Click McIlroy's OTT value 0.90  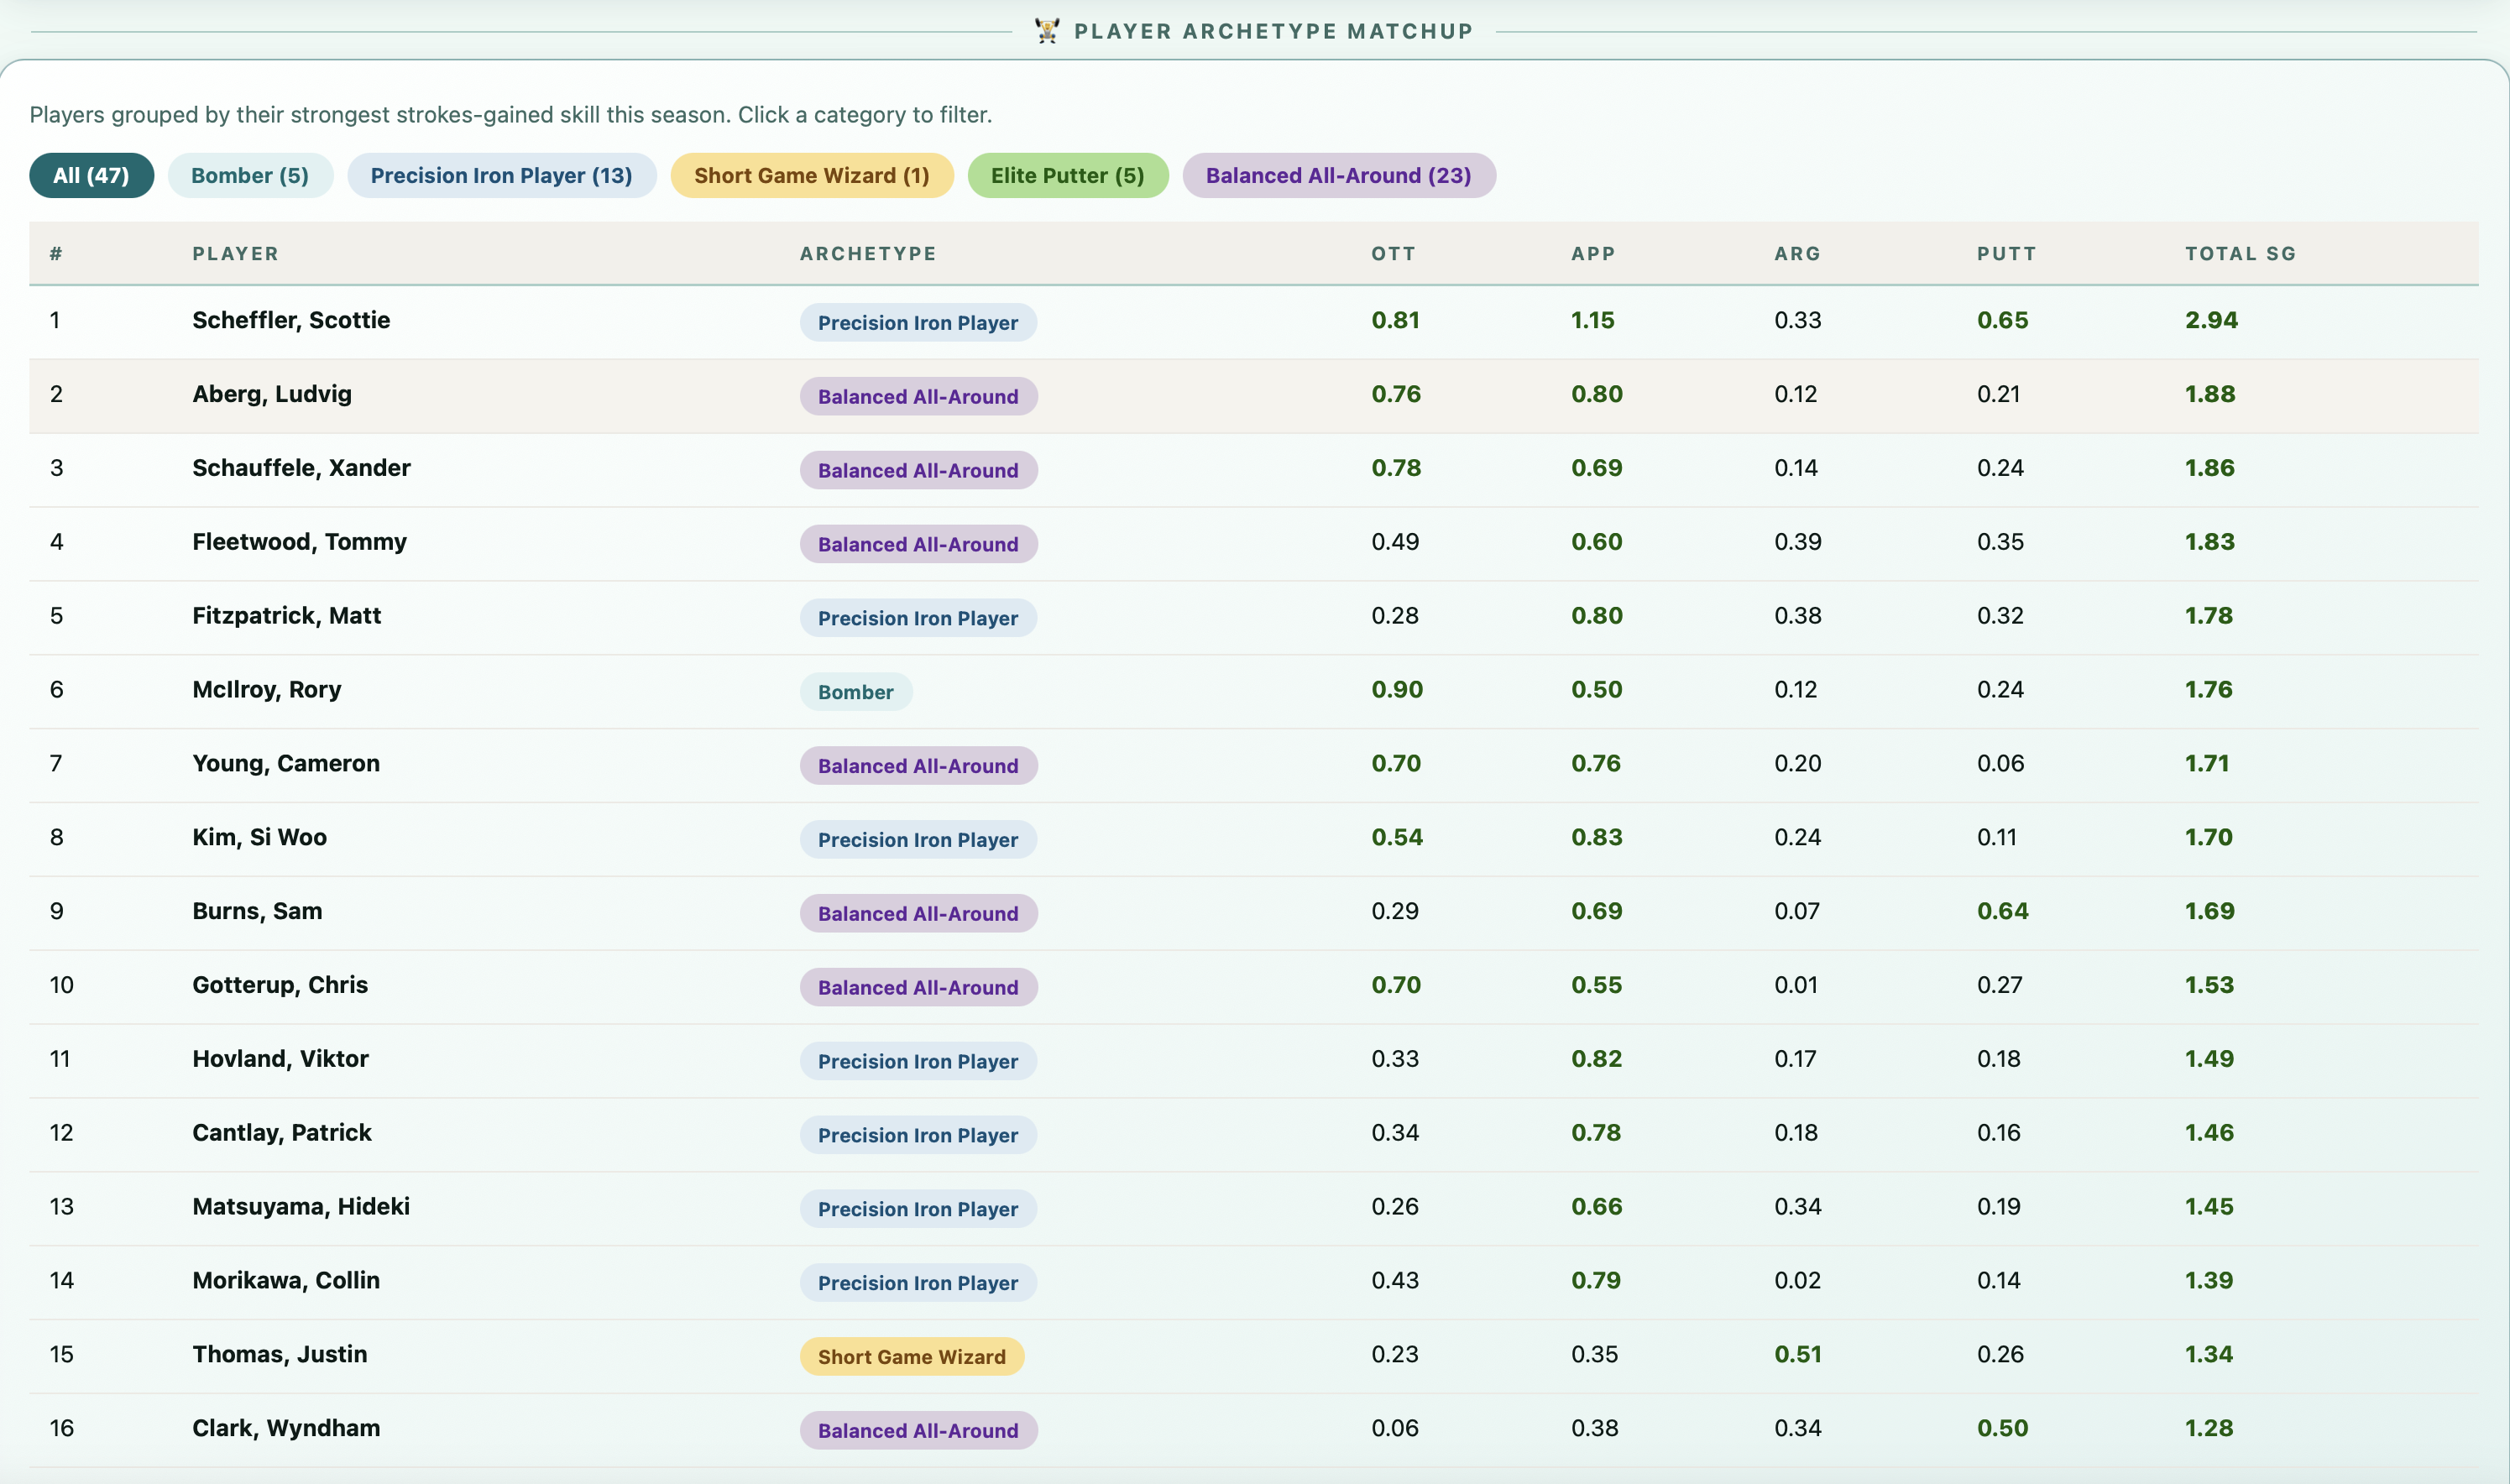point(1397,690)
